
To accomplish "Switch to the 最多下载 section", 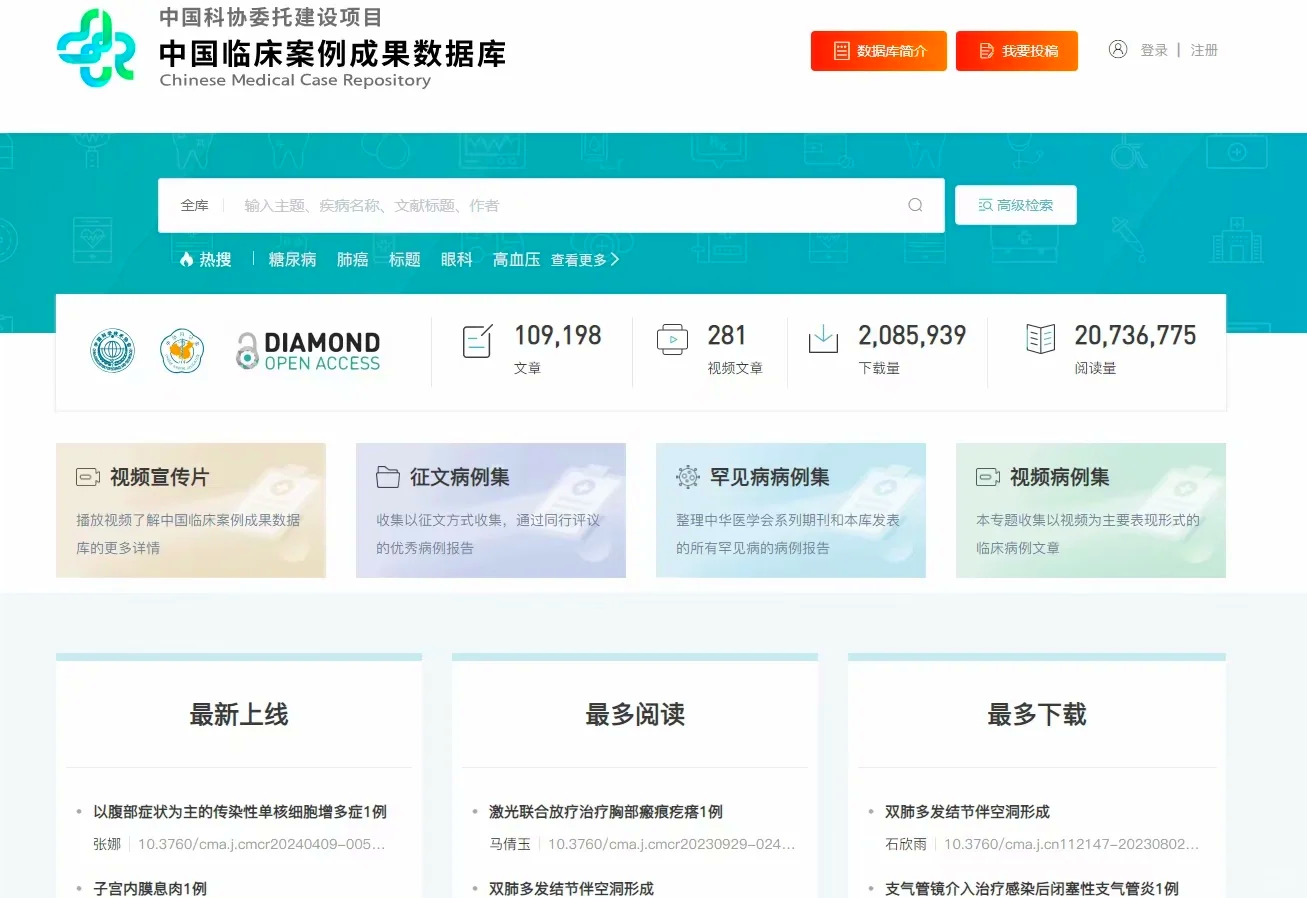I will [x=1036, y=714].
